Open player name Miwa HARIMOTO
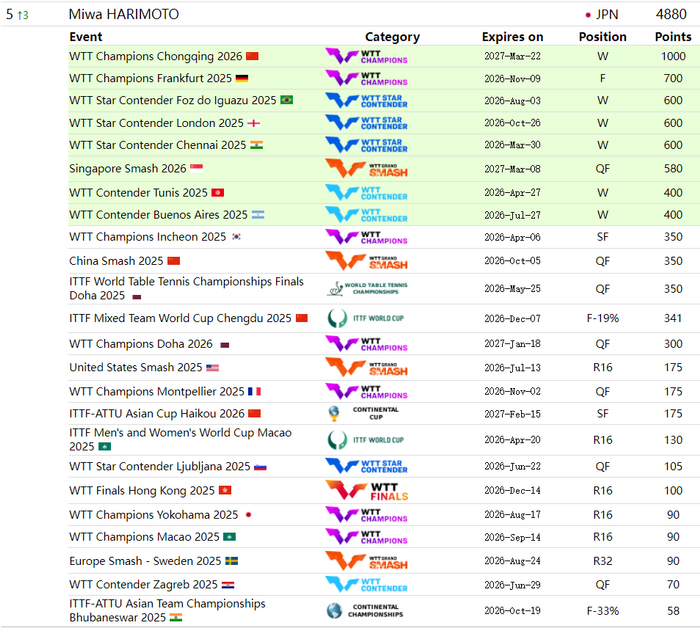Image resolution: width=700 pixels, height=628 pixels. click(x=124, y=14)
